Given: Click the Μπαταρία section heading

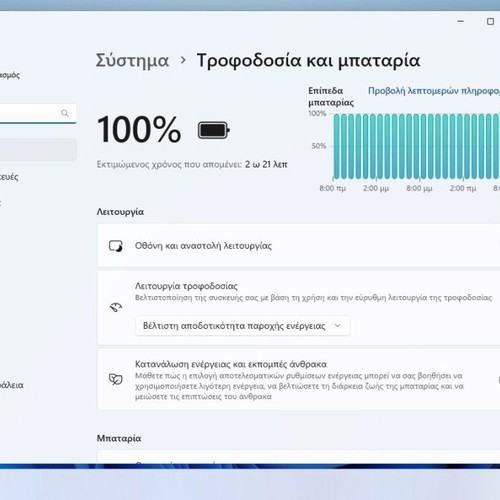Looking at the screenshot, I should pos(119,438).
